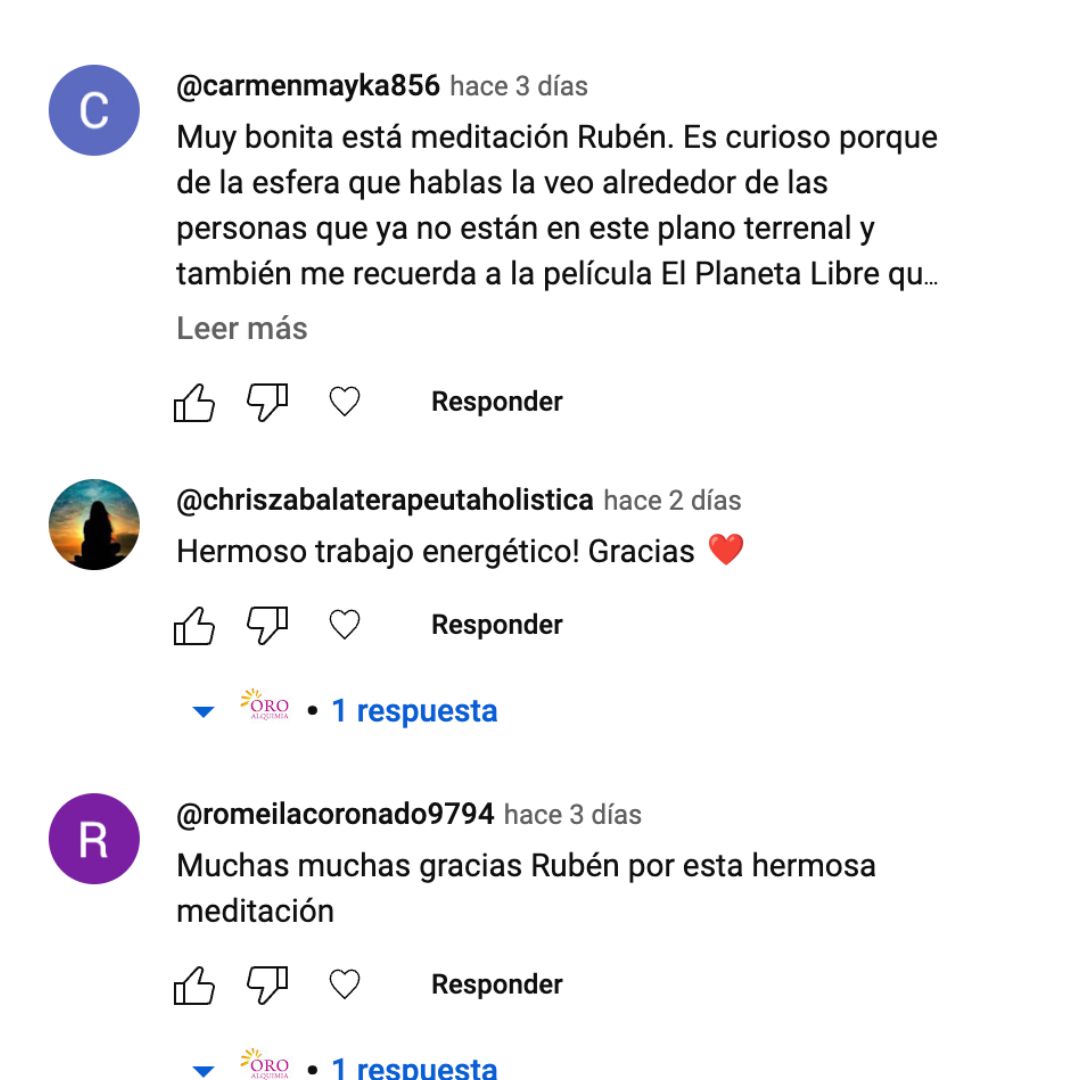Show replies under chriszabala's comment arrow
The width and height of the screenshot is (1080, 1080).
pos(203,712)
